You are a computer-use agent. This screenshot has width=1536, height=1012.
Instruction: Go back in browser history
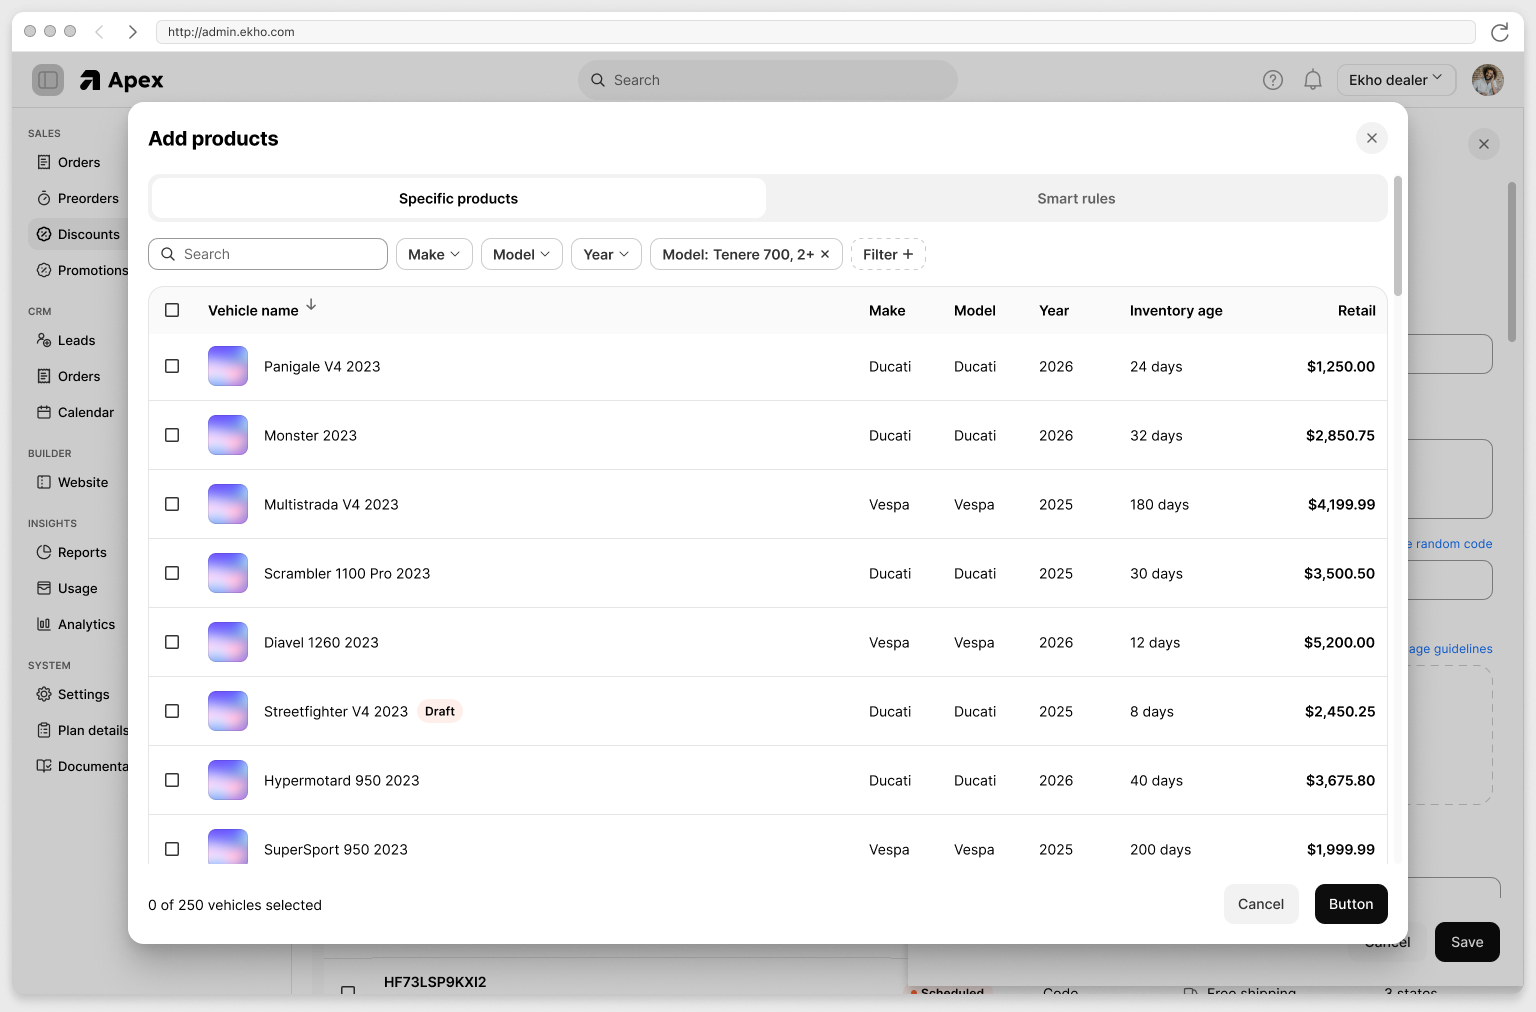pyautogui.click(x=99, y=32)
